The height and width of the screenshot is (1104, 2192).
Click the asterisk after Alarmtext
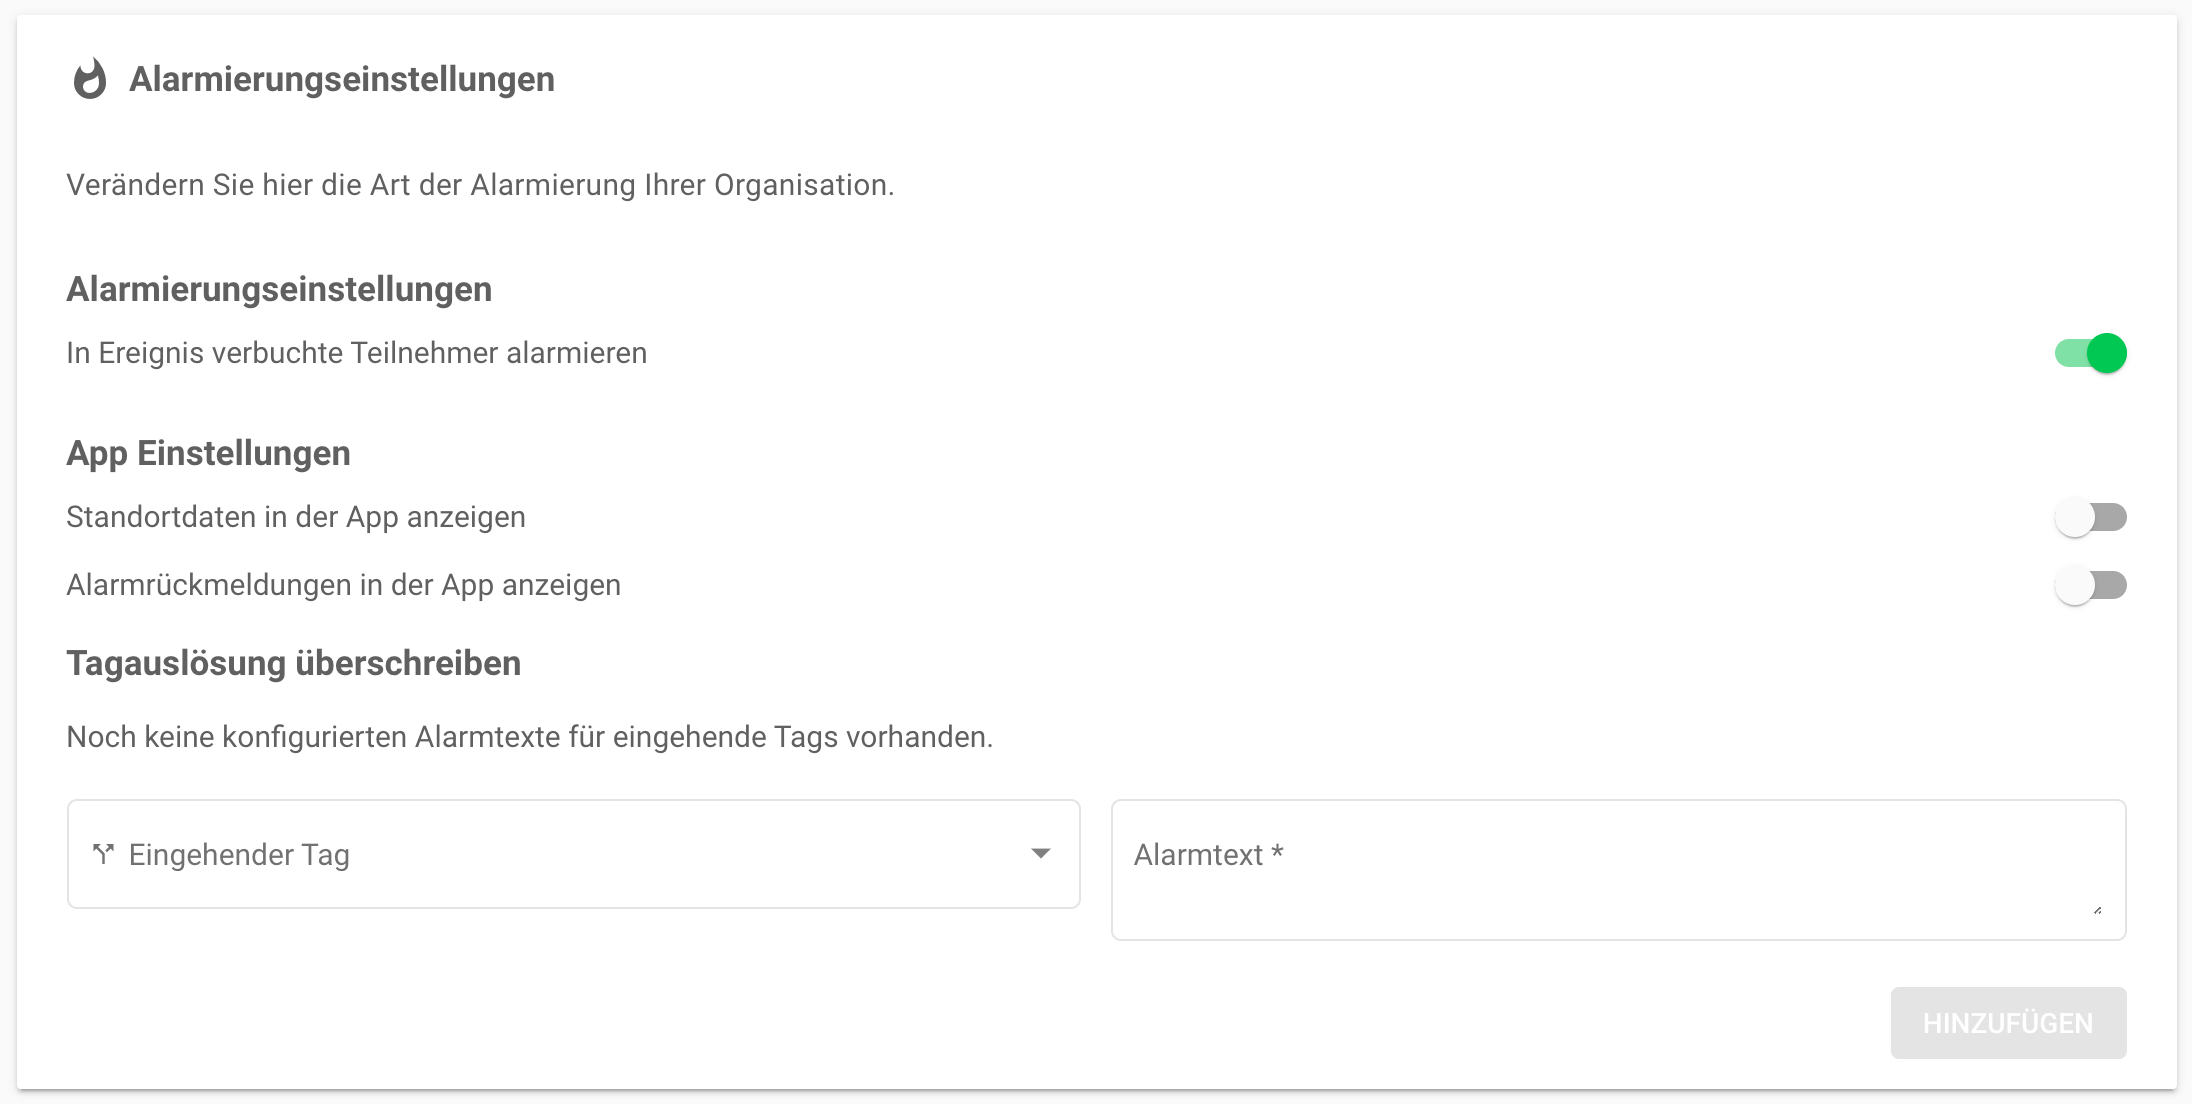point(1277,853)
